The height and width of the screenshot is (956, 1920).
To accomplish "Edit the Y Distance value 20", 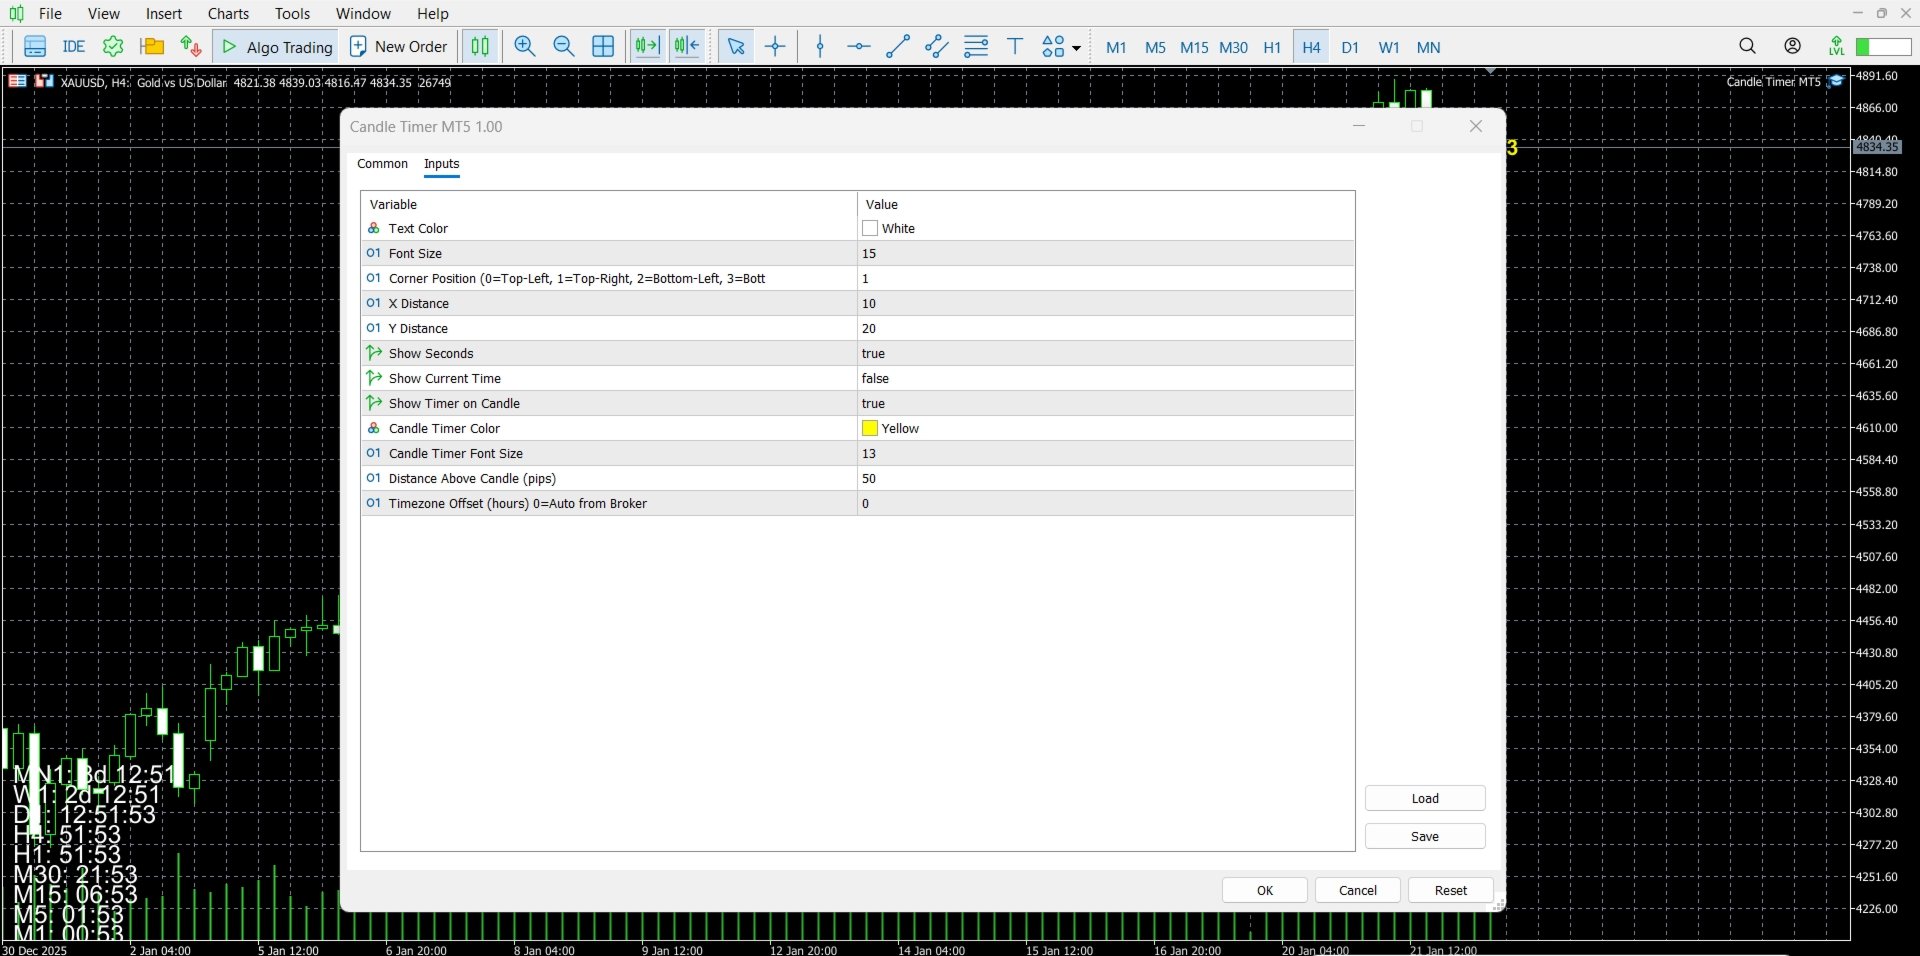I will (1106, 328).
